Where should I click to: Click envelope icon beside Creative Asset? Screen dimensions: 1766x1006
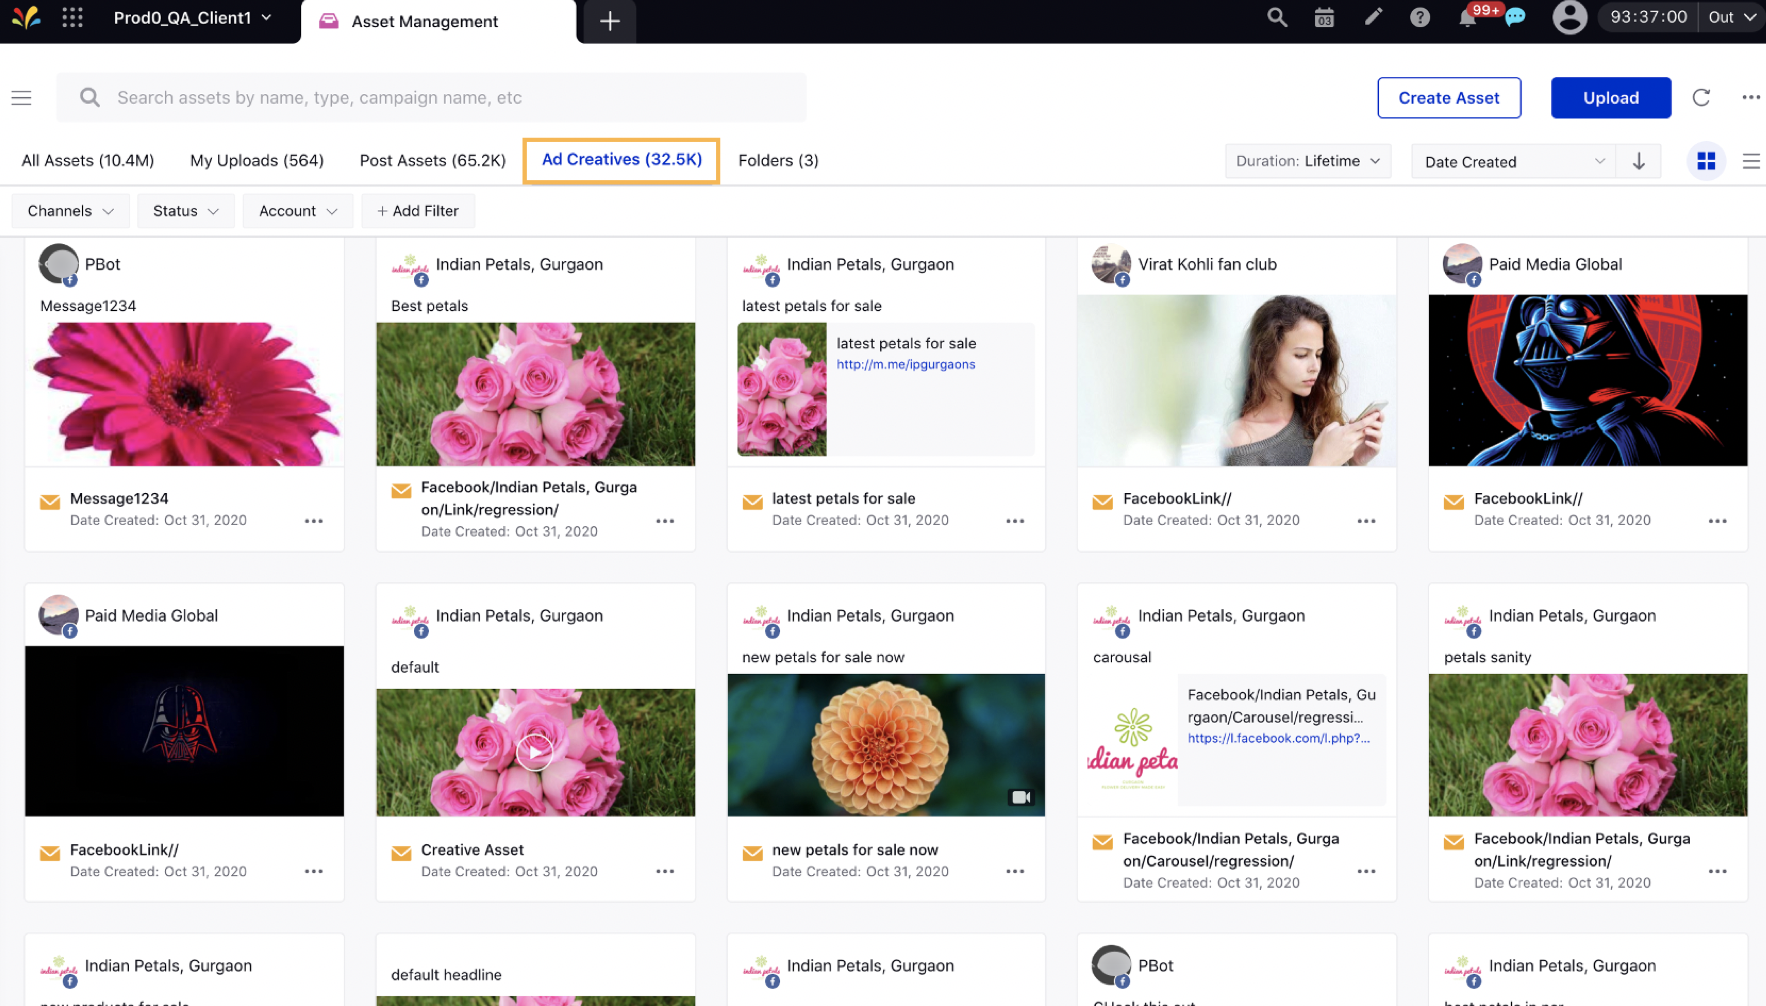401,853
